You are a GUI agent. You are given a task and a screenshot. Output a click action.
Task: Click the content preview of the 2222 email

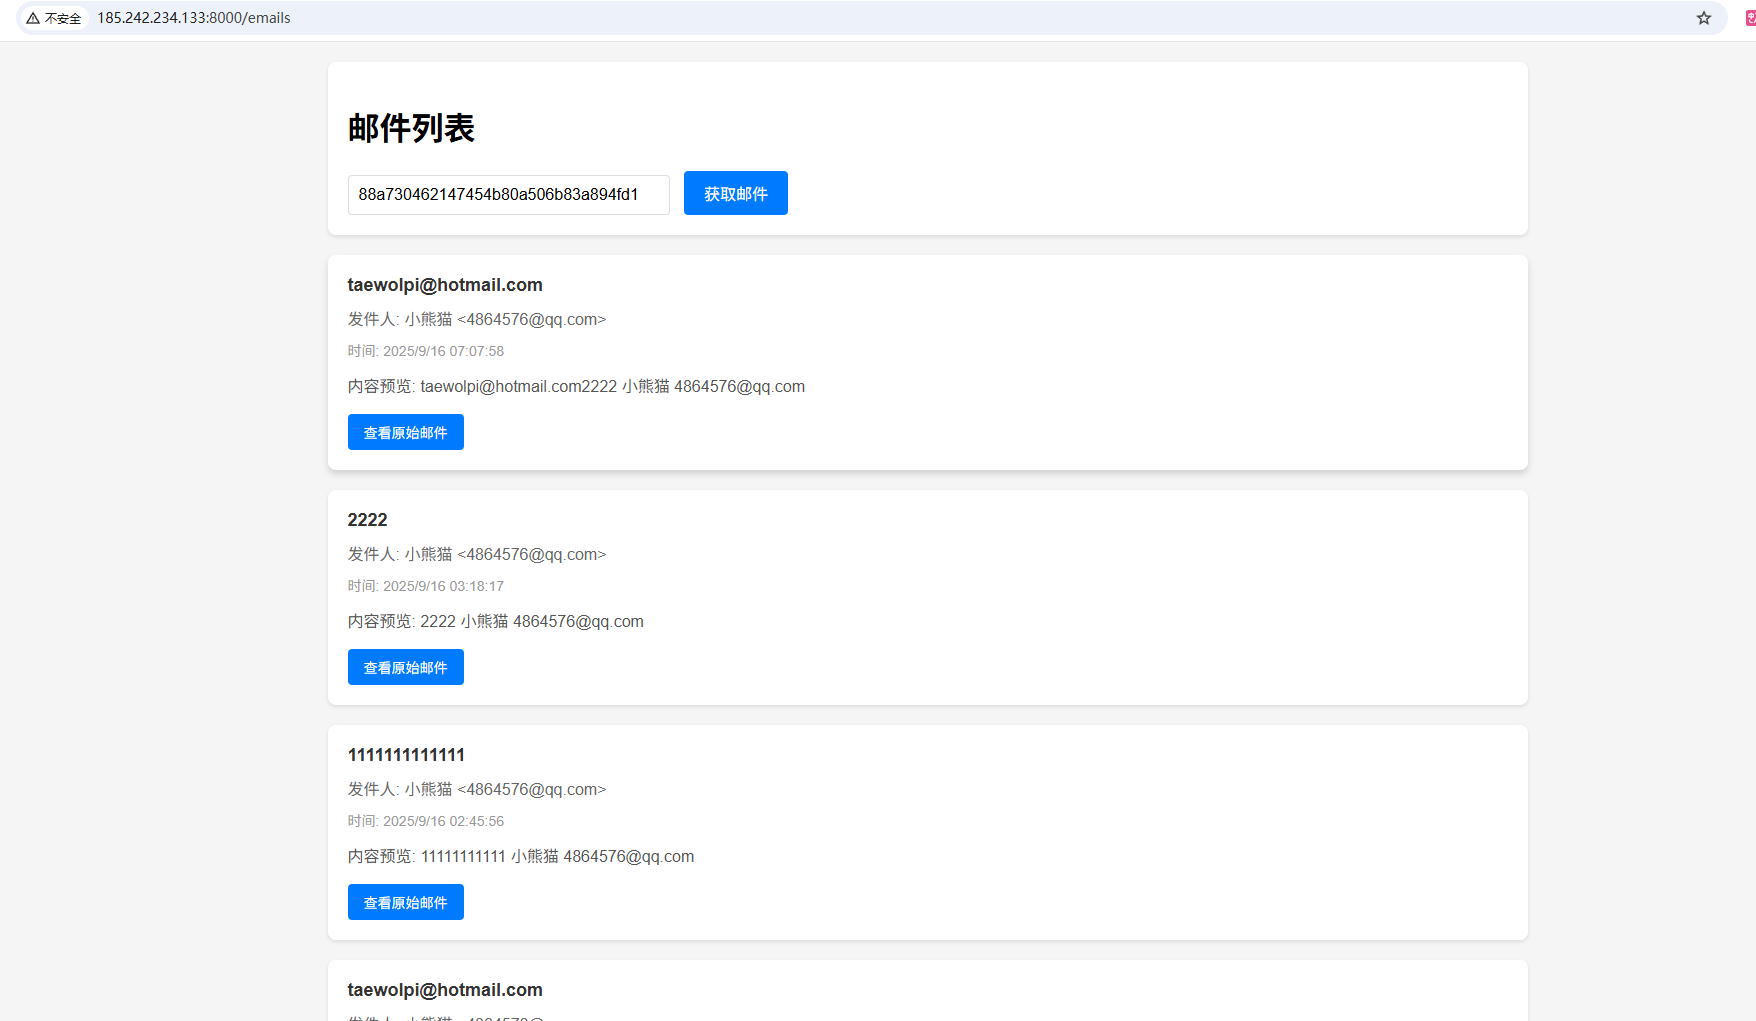click(x=495, y=621)
